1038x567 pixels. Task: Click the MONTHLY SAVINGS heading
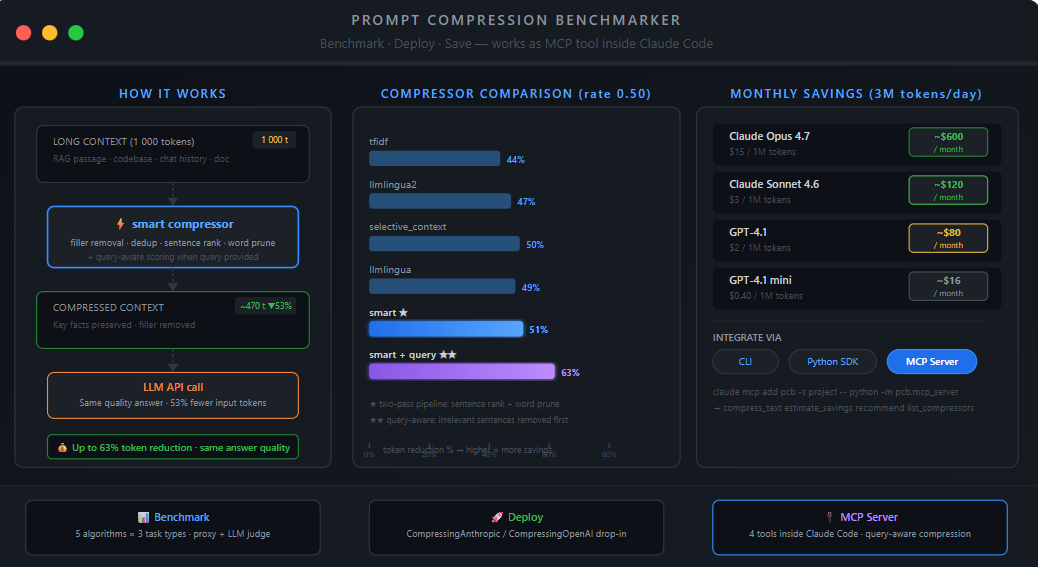pos(856,93)
